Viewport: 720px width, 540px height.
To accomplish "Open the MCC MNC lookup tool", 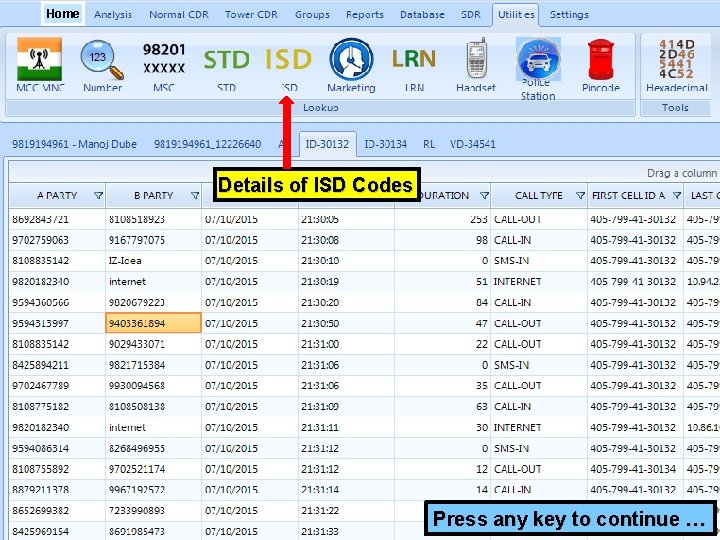I will (x=39, y=64).
